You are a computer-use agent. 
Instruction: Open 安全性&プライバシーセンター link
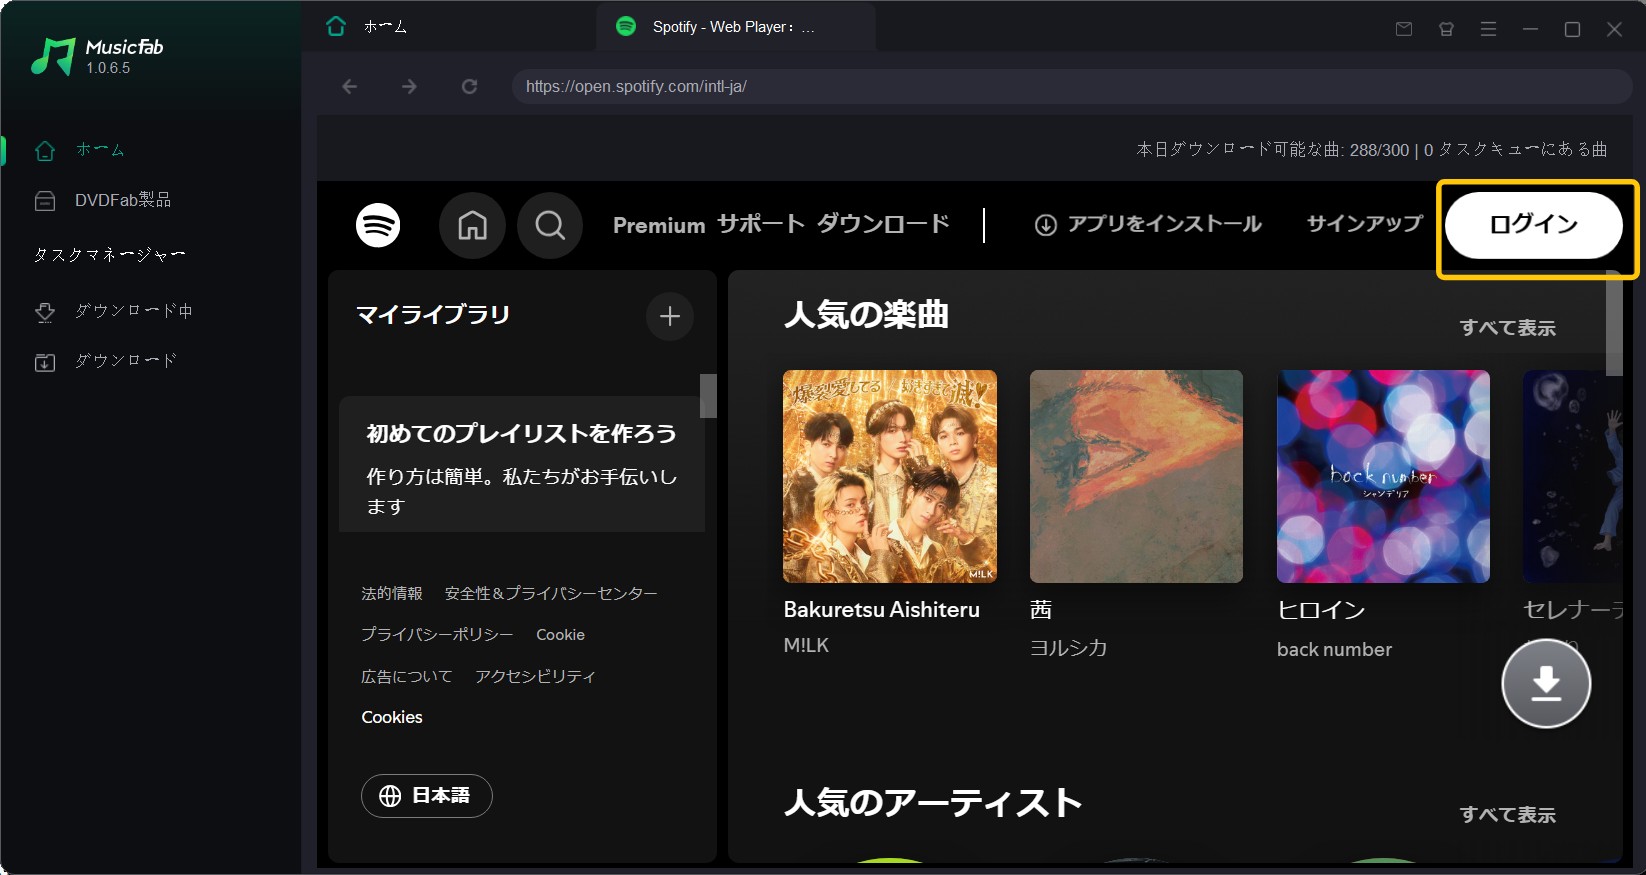pos(551,594)
